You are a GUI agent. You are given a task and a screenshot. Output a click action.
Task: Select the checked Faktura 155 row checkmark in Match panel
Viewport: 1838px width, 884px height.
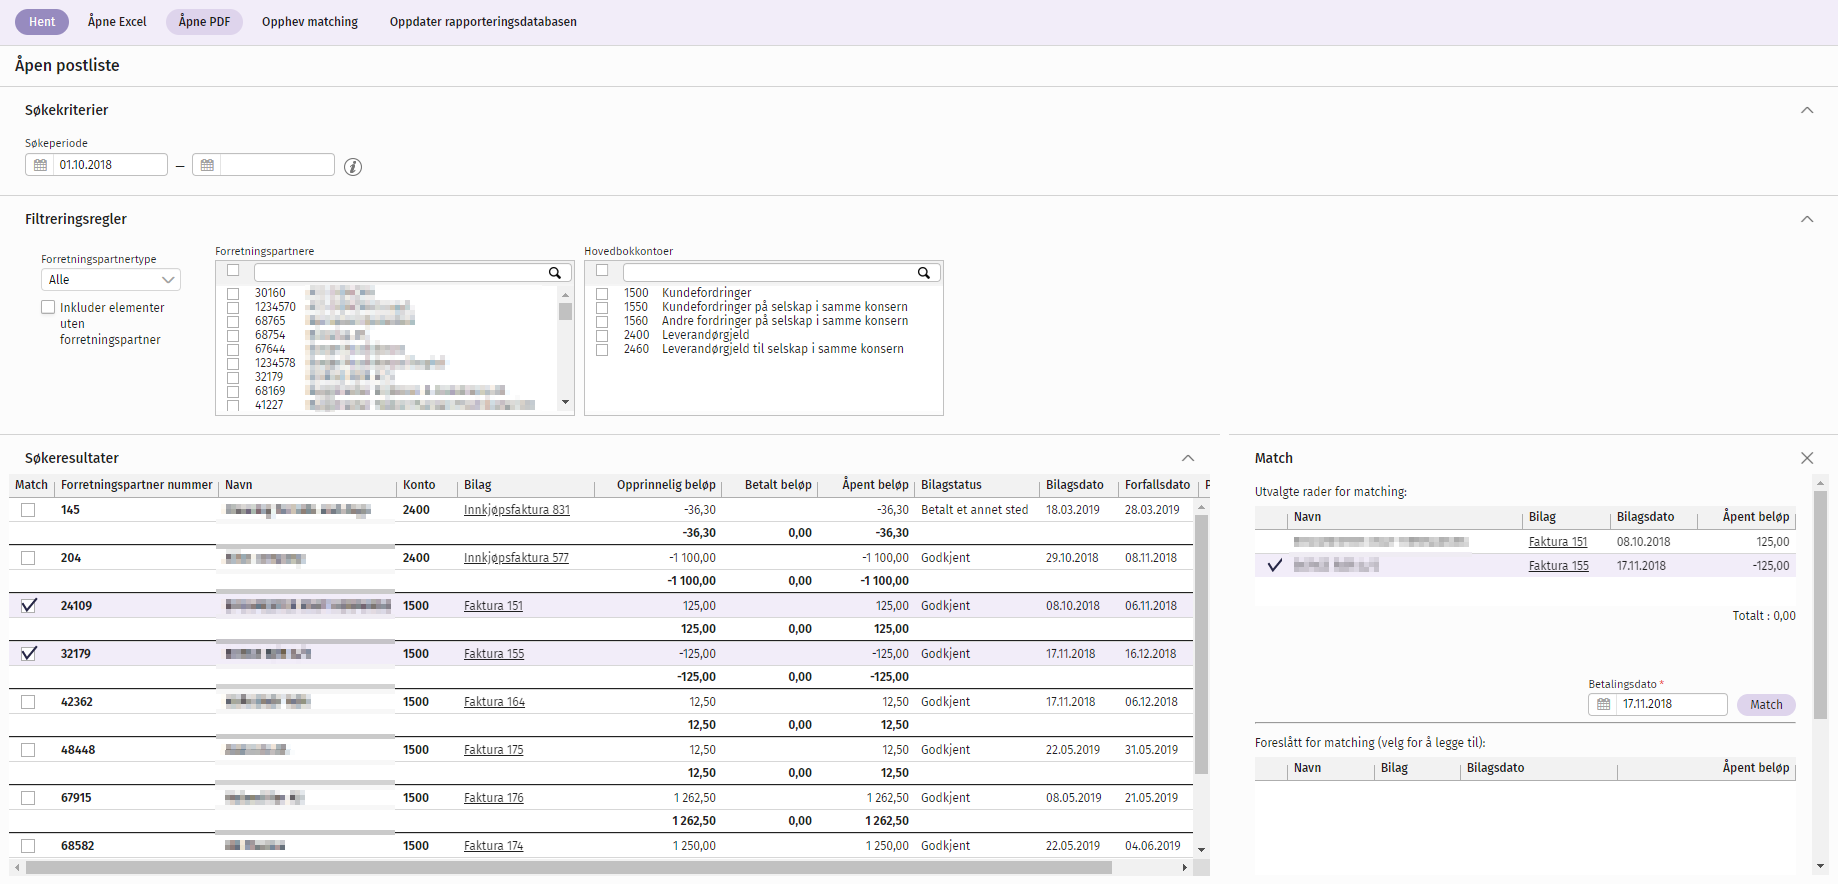coord(1274,566)
